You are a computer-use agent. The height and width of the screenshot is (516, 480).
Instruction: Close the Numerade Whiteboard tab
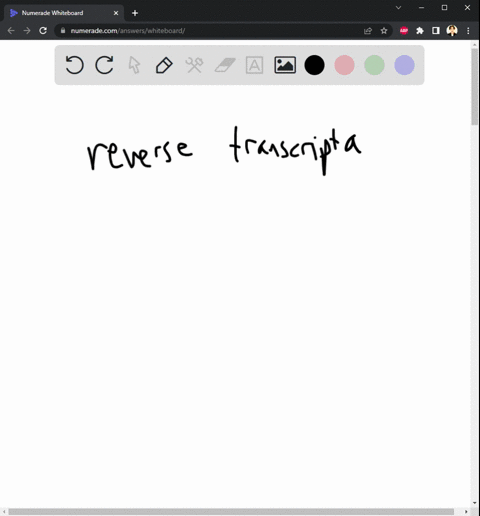(x=116, y=13)
